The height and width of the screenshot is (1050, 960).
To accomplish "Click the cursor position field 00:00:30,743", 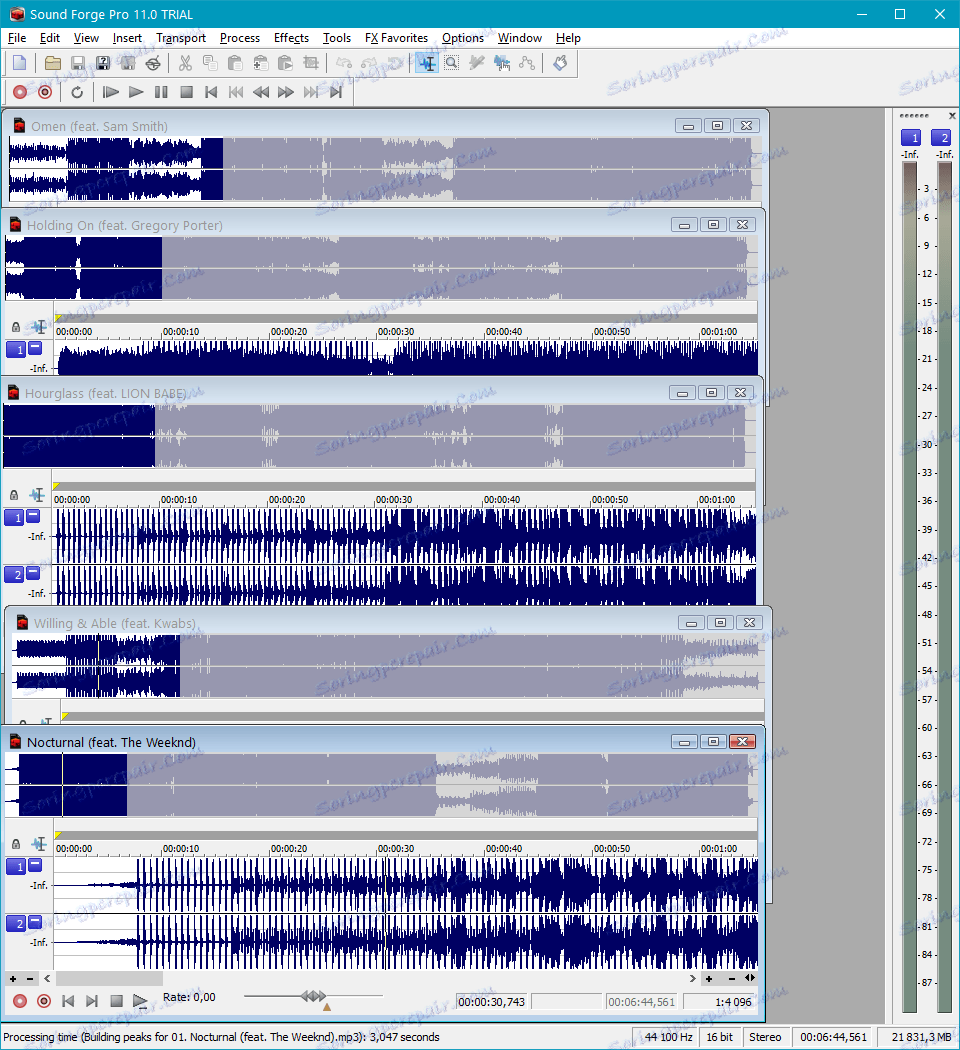I will click(x=492, y=1002).
